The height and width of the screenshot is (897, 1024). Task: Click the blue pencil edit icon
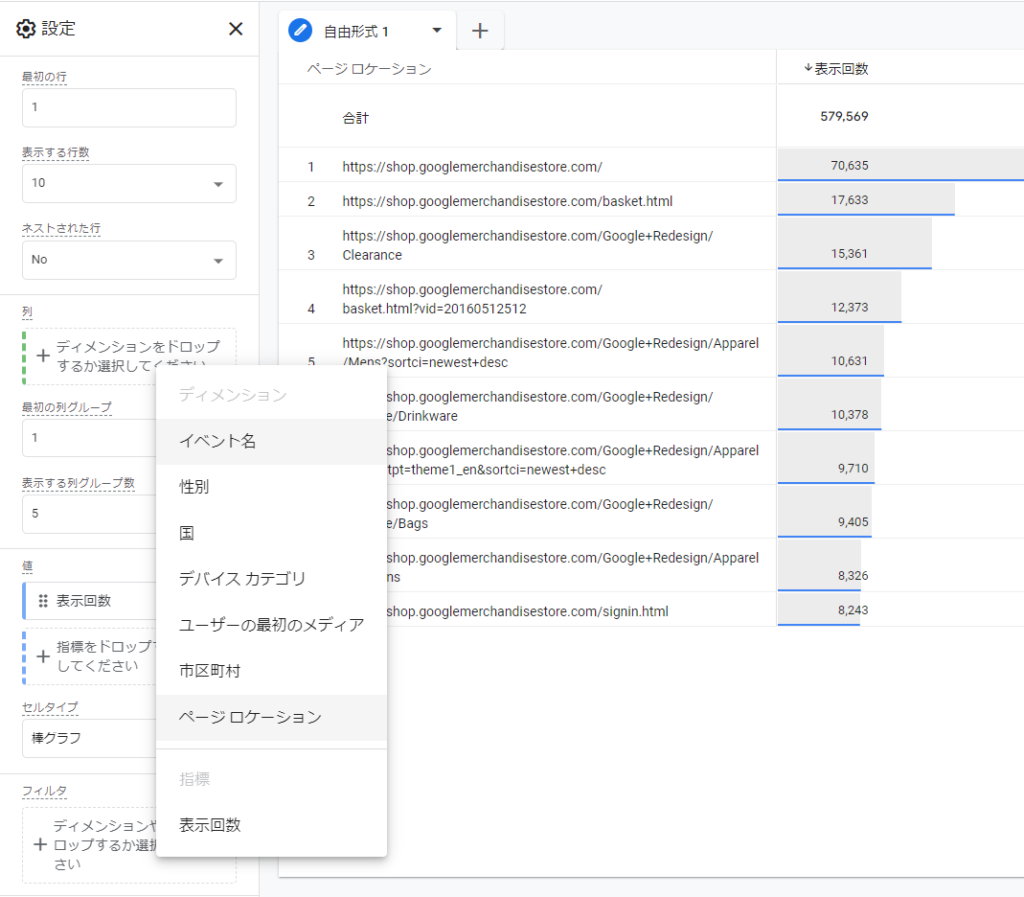pyautogui.click(x=300, y=30)
